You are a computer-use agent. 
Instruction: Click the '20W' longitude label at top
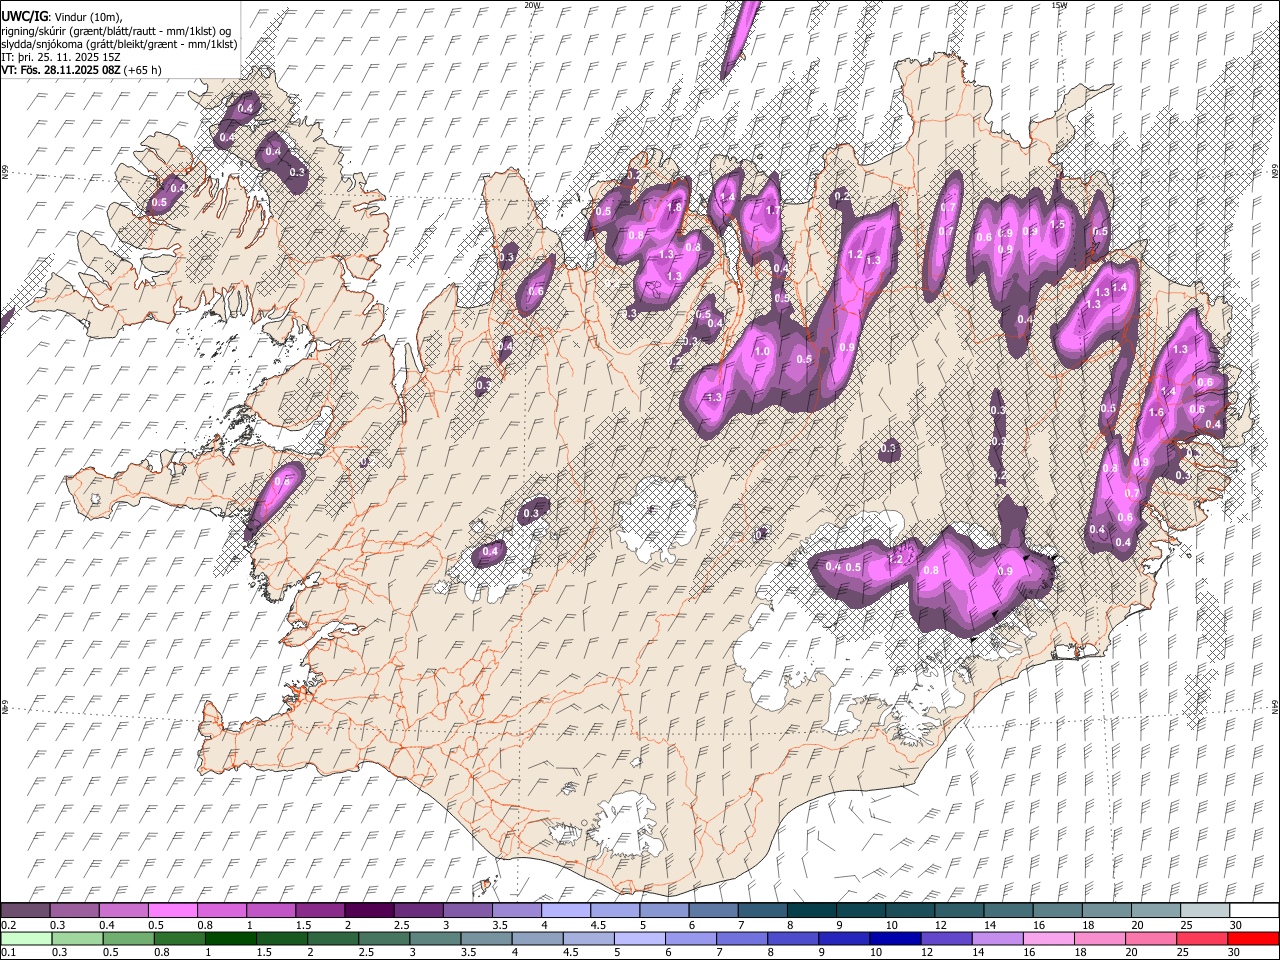pyautogui.click(x=532, y=5)
